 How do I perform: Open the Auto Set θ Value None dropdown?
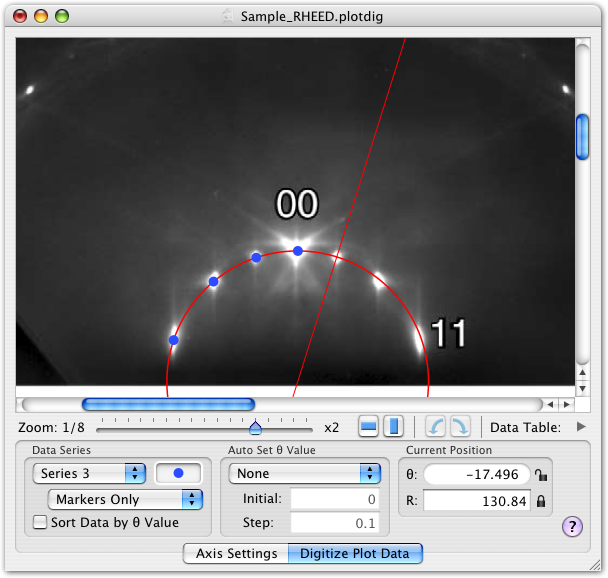coord(305,473)
